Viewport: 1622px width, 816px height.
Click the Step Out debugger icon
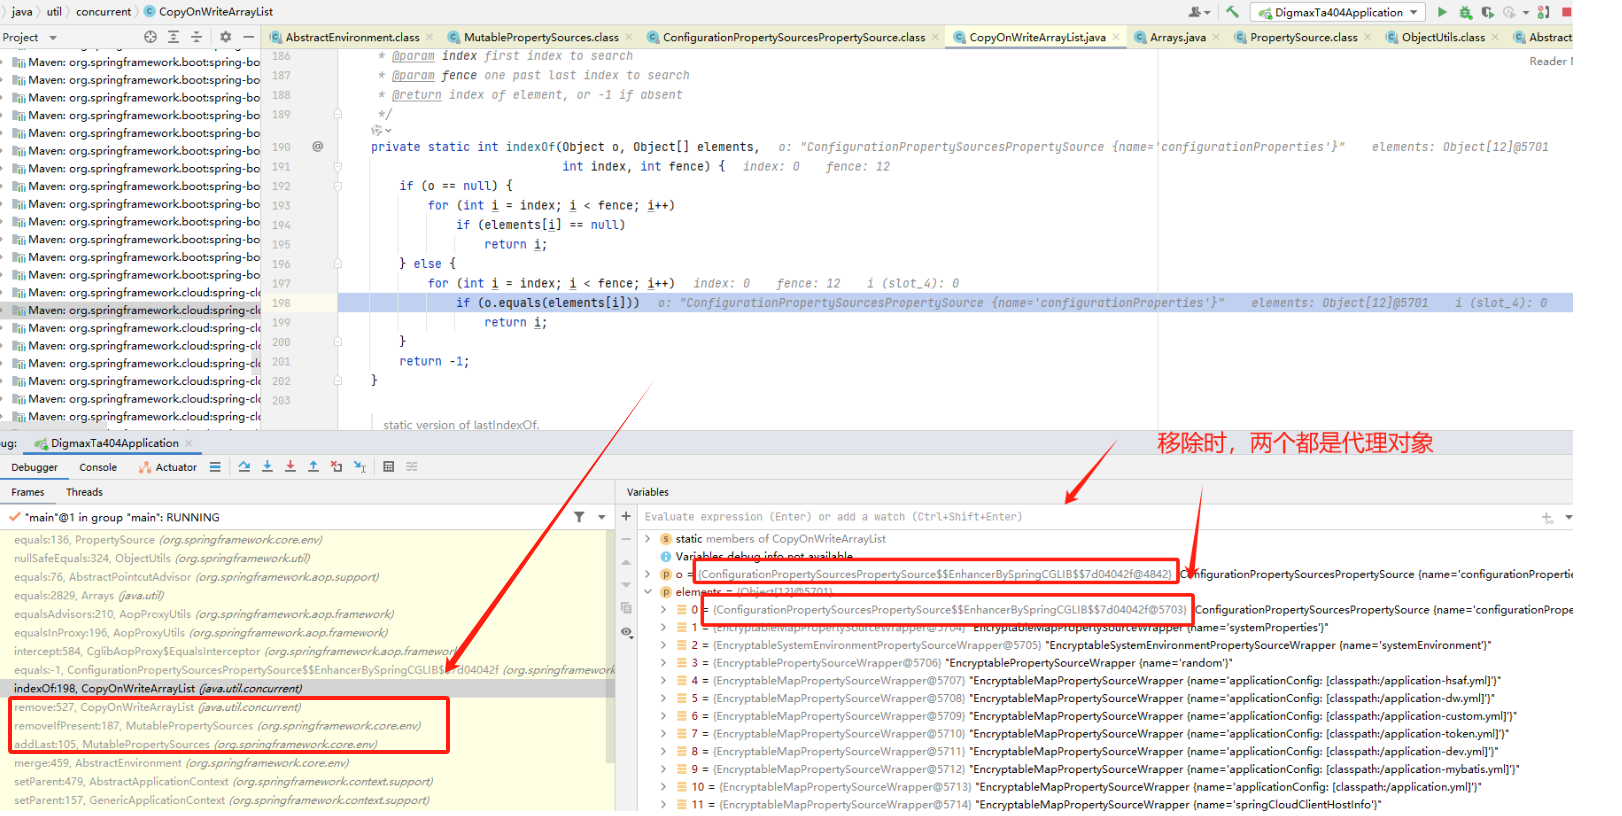click(313, 467)
